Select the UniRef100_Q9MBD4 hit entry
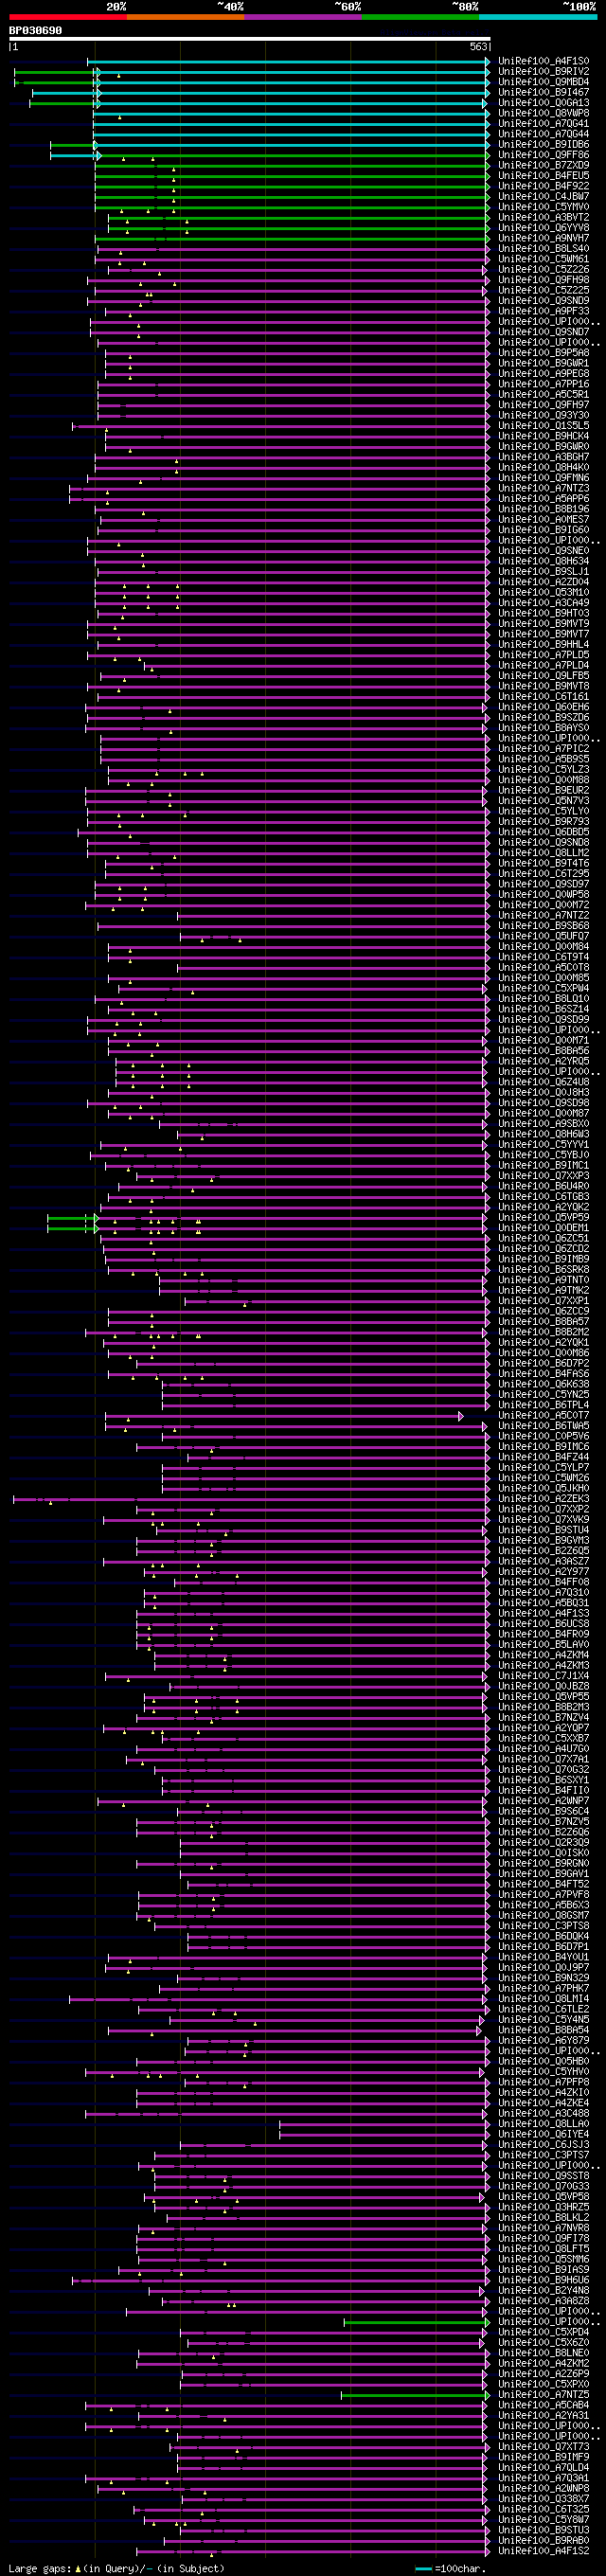Image resolution: width=606 pixels, height=2576 pixels. click(544, 82)
